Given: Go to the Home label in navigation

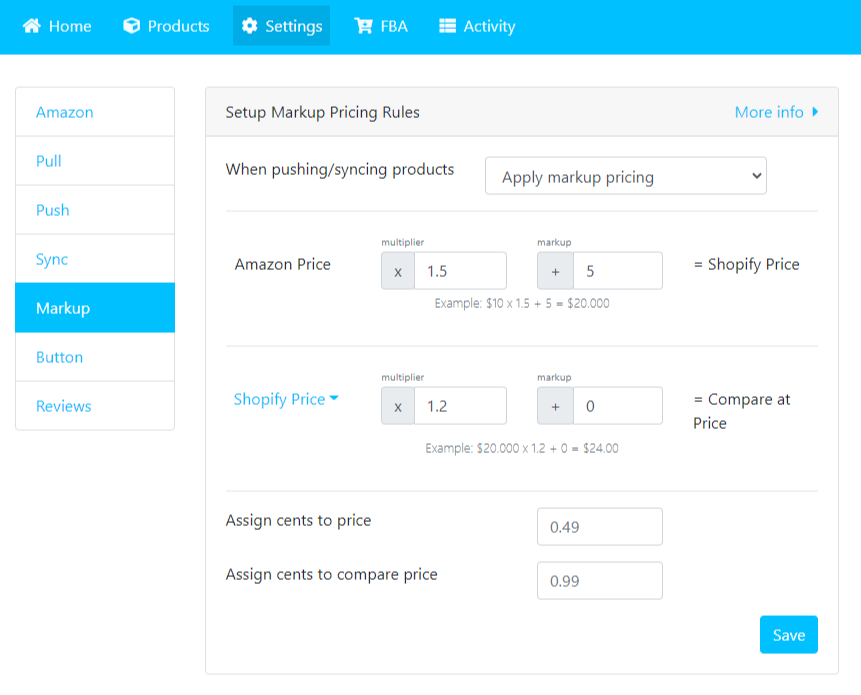Looking at the screenshot, I should (x=70, y=26).
